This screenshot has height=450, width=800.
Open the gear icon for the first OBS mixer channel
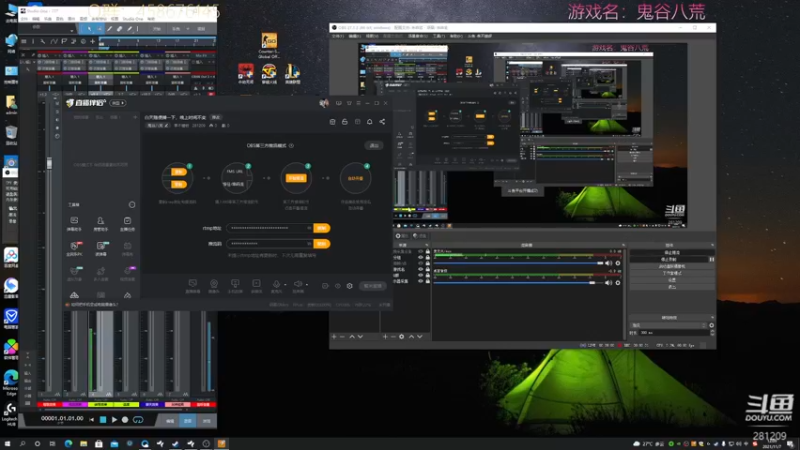[618, 263]
